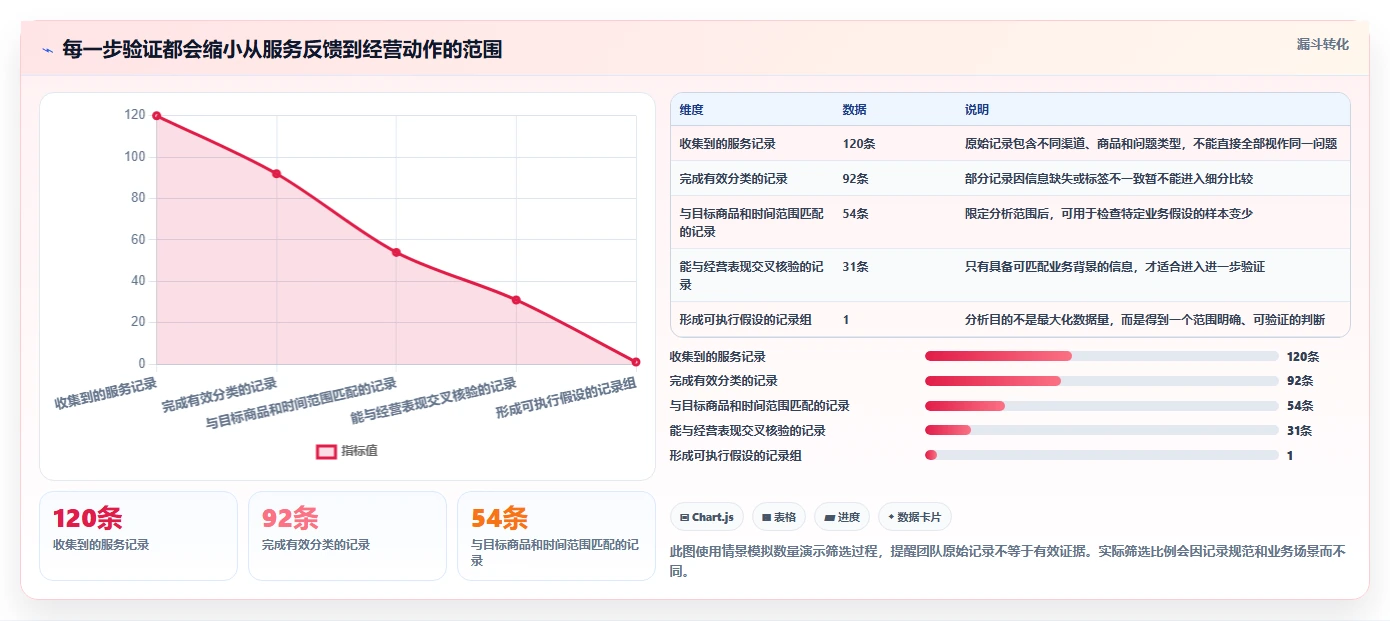Select the chart point for 完成有效分类的记录
The width and height of the screenshot is (1390, 621).
[x=277, y=174]
